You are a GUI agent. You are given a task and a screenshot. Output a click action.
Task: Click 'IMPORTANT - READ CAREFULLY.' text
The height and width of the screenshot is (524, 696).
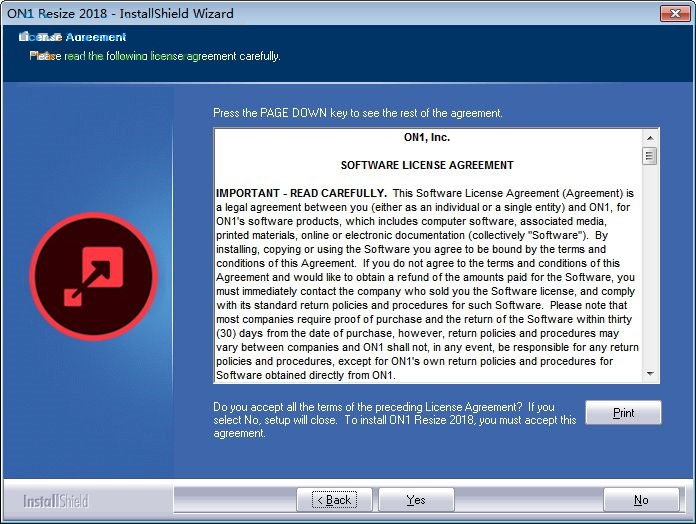click(301, 193)
